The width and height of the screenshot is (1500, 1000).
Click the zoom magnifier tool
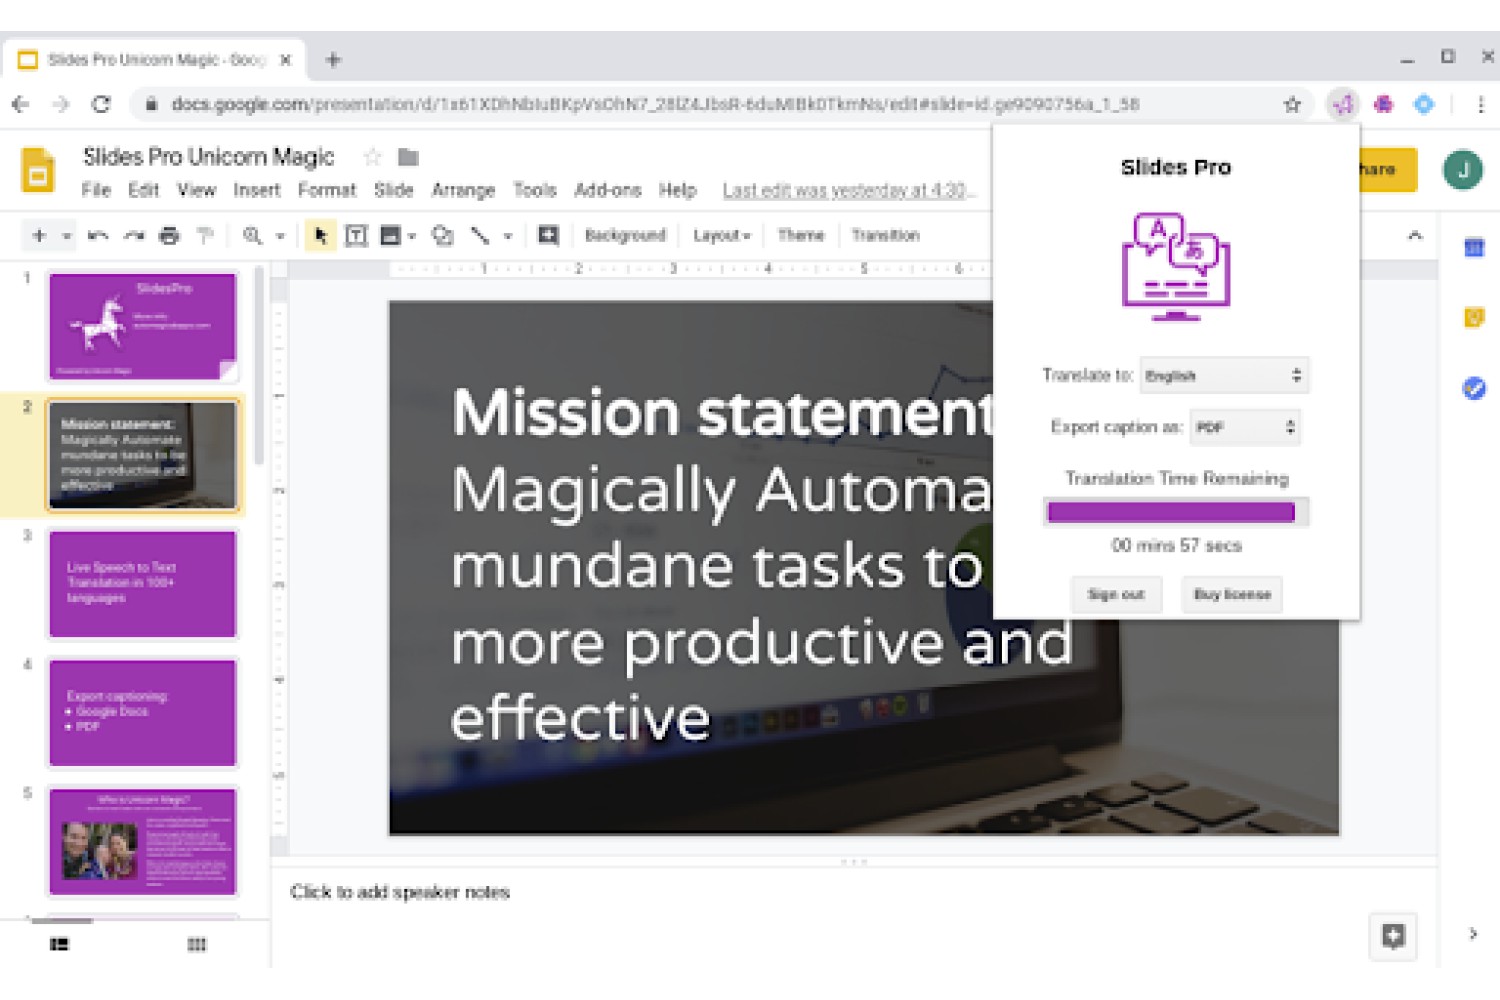252,236
